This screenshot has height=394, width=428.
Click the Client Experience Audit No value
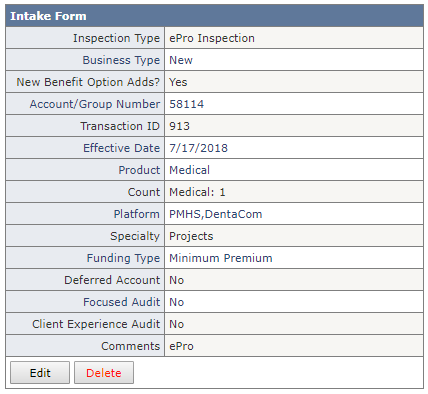coord(176,324)
